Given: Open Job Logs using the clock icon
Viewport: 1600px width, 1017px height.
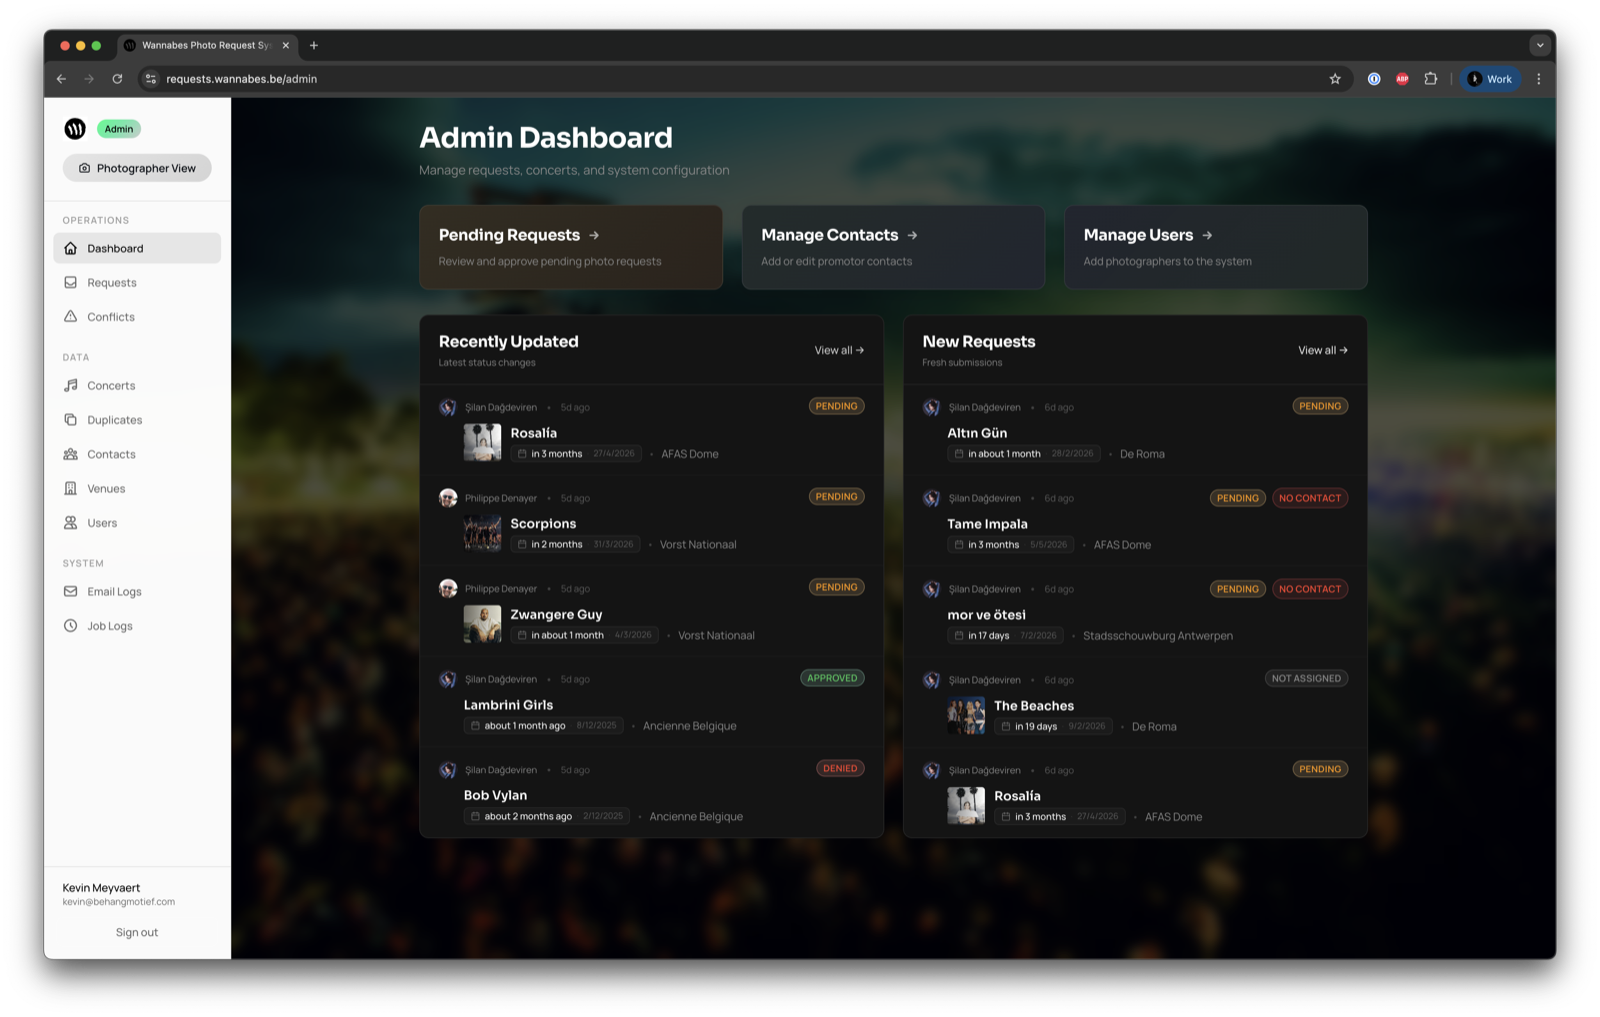Looking at the screenshot, I should click(70, 625).
